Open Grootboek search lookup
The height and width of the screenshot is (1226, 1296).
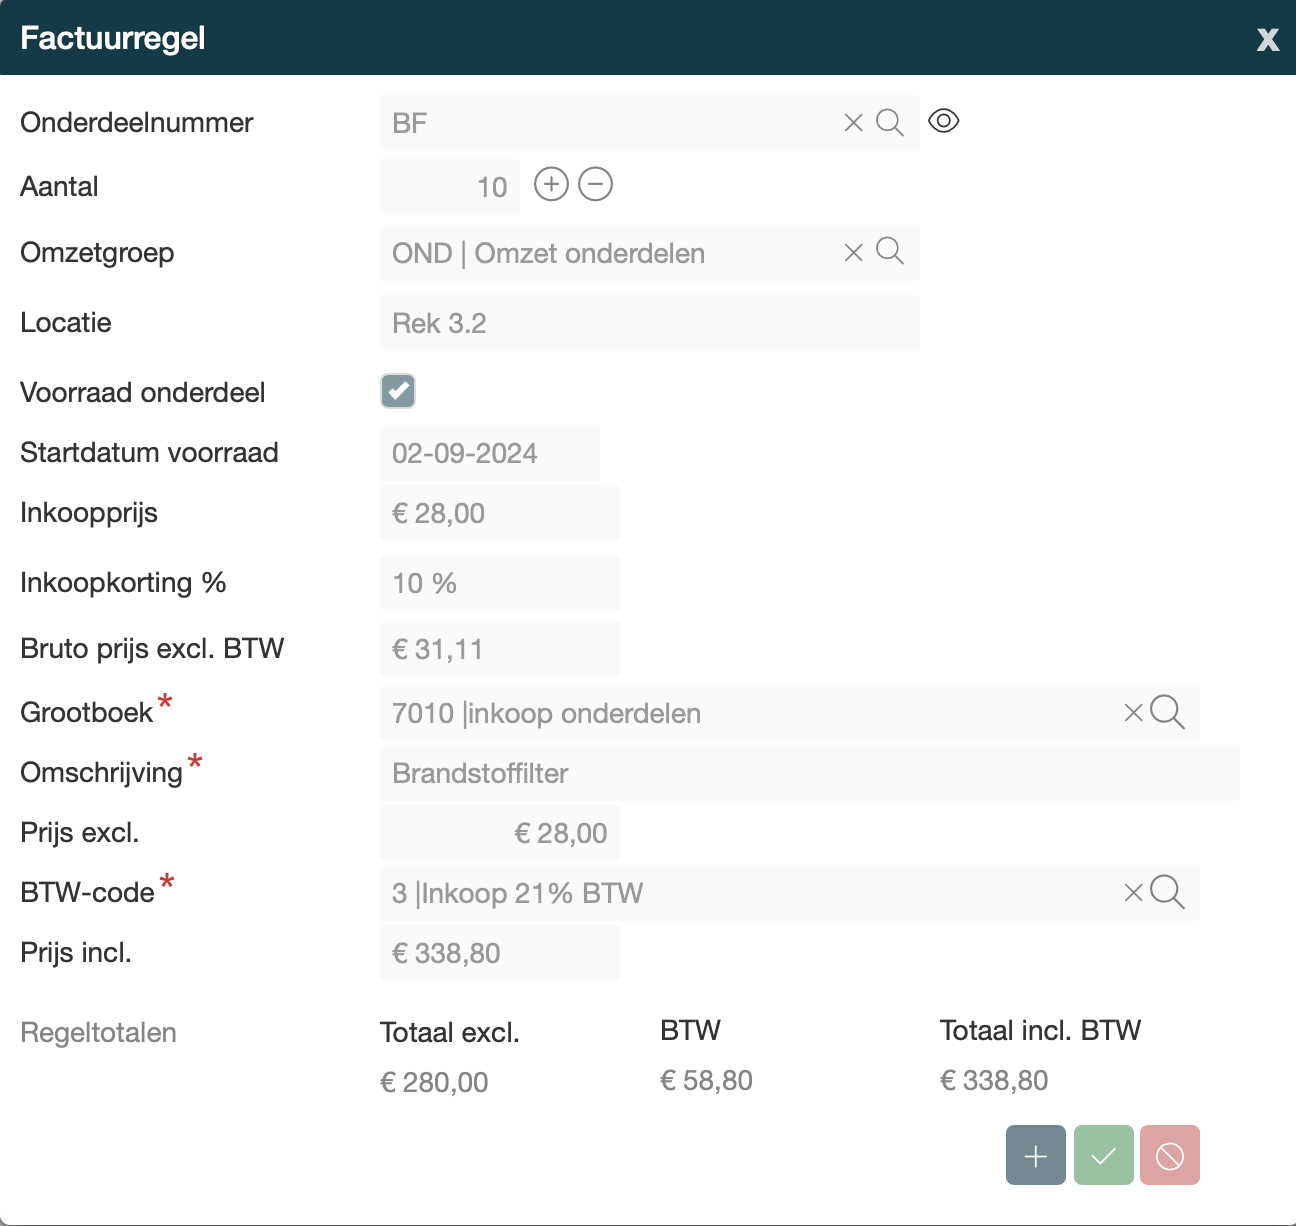pos(1167,712)
